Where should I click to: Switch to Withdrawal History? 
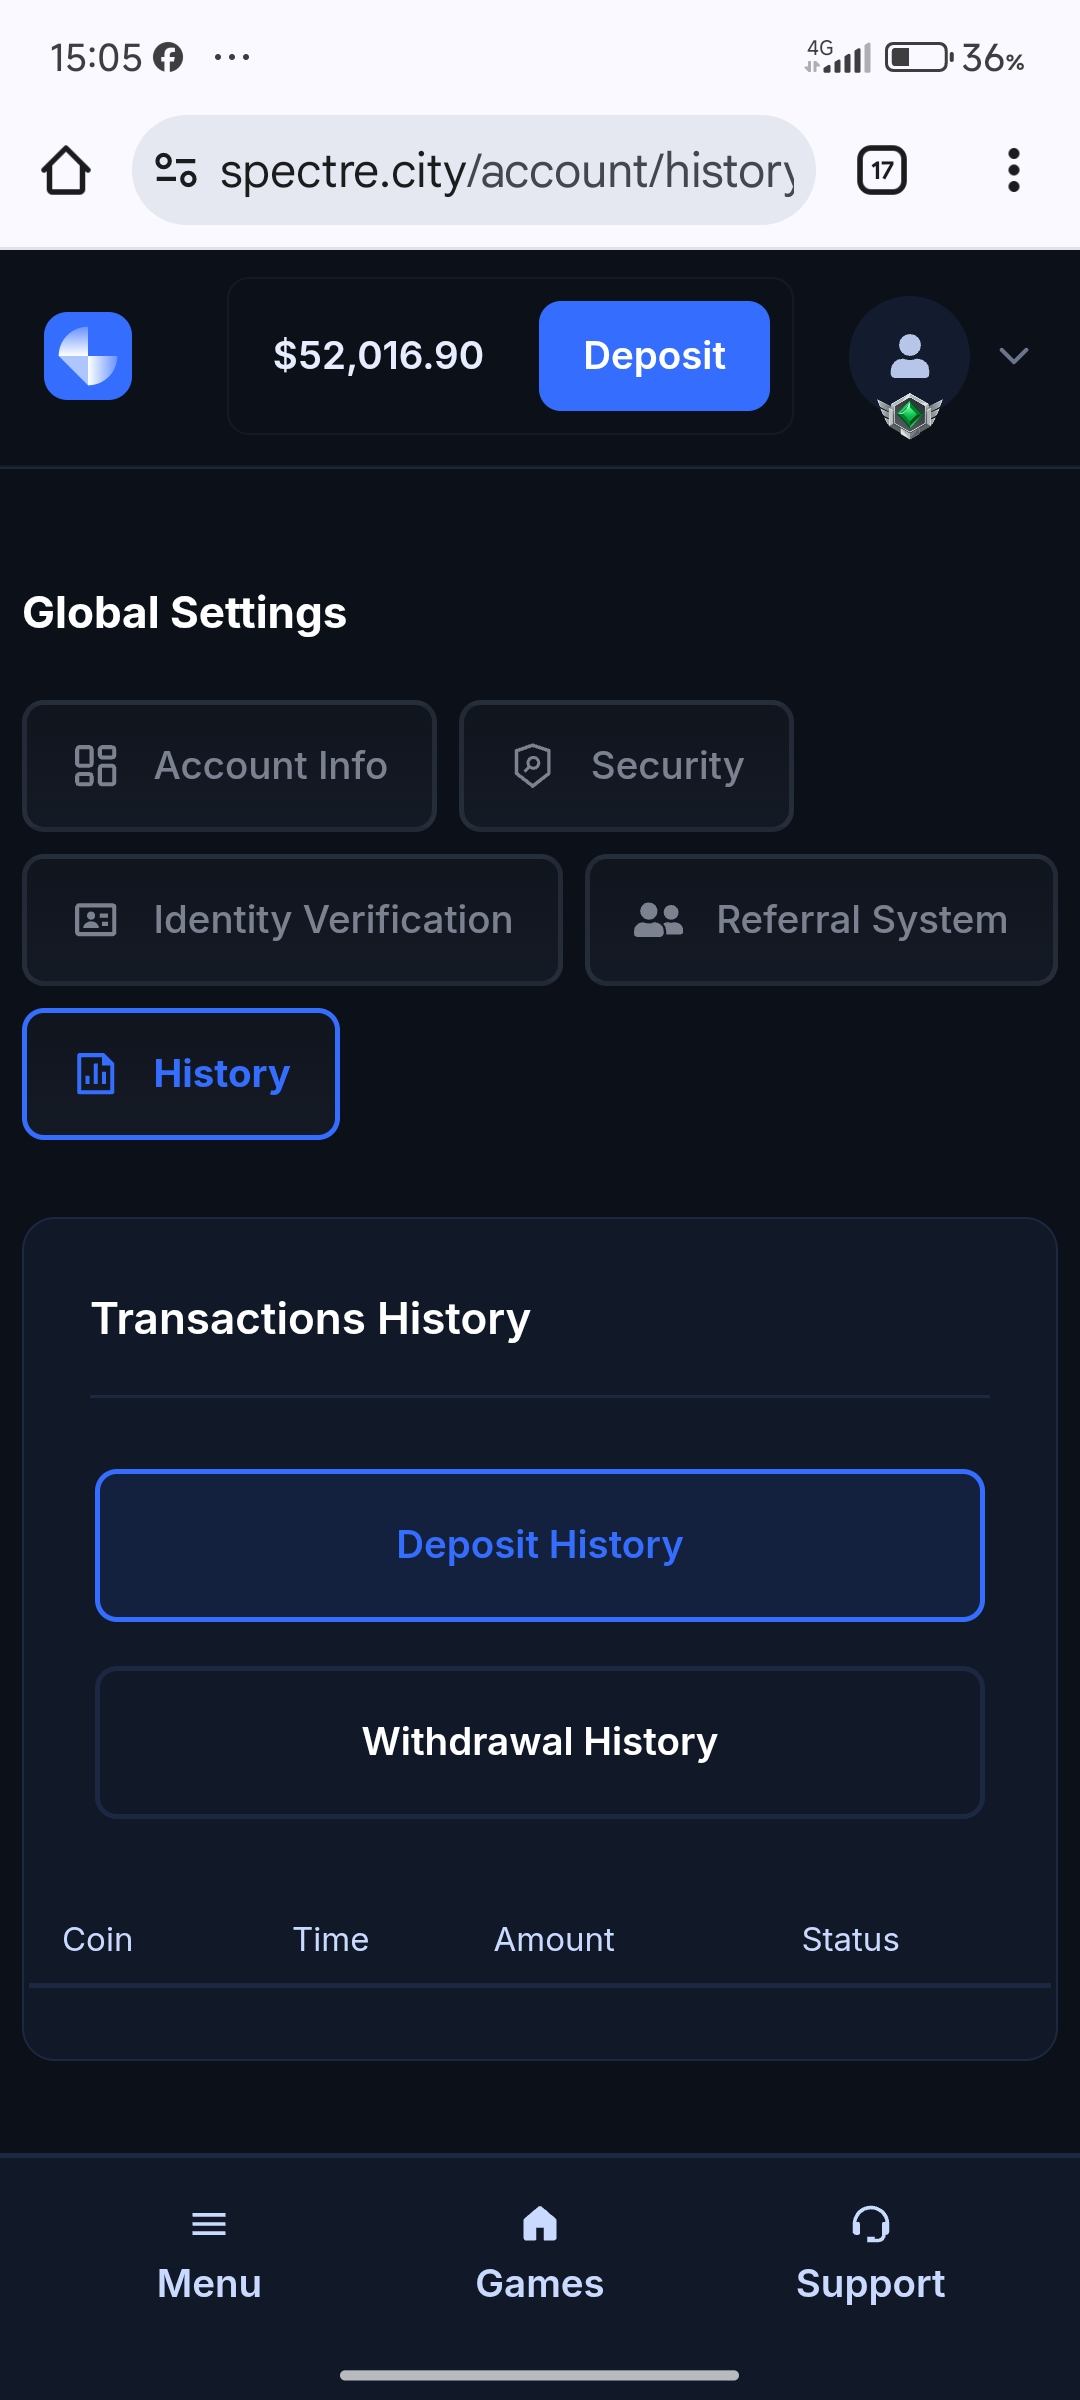coord(540,1742)
